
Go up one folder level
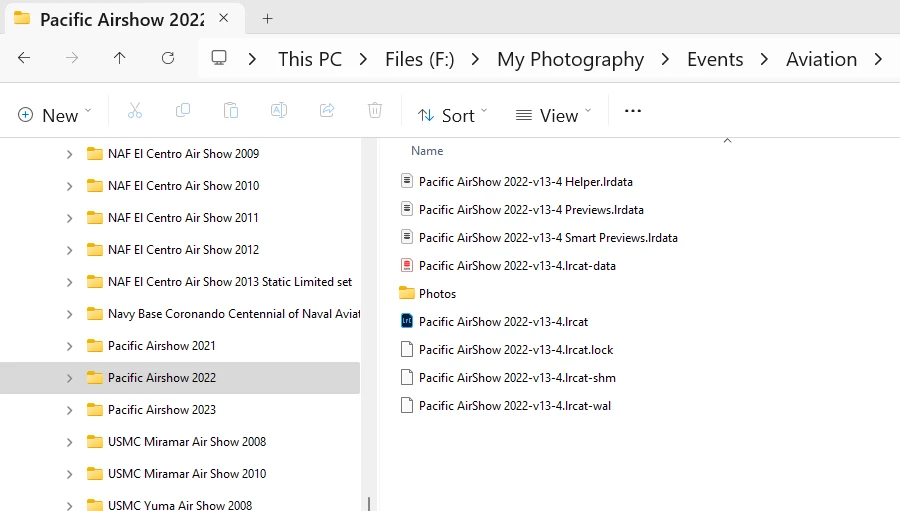click(119, 58)
